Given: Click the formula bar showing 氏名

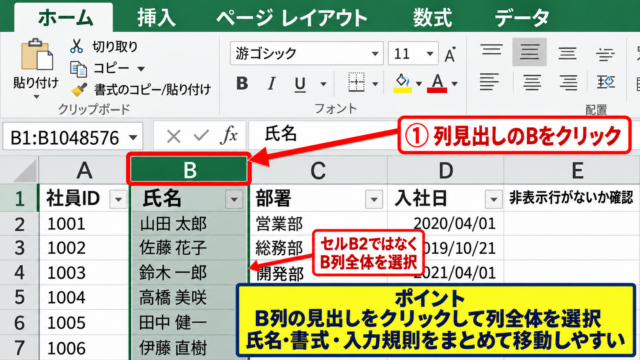Looking at the screenshot, I should pyautogui.click(x=322, y=135).
